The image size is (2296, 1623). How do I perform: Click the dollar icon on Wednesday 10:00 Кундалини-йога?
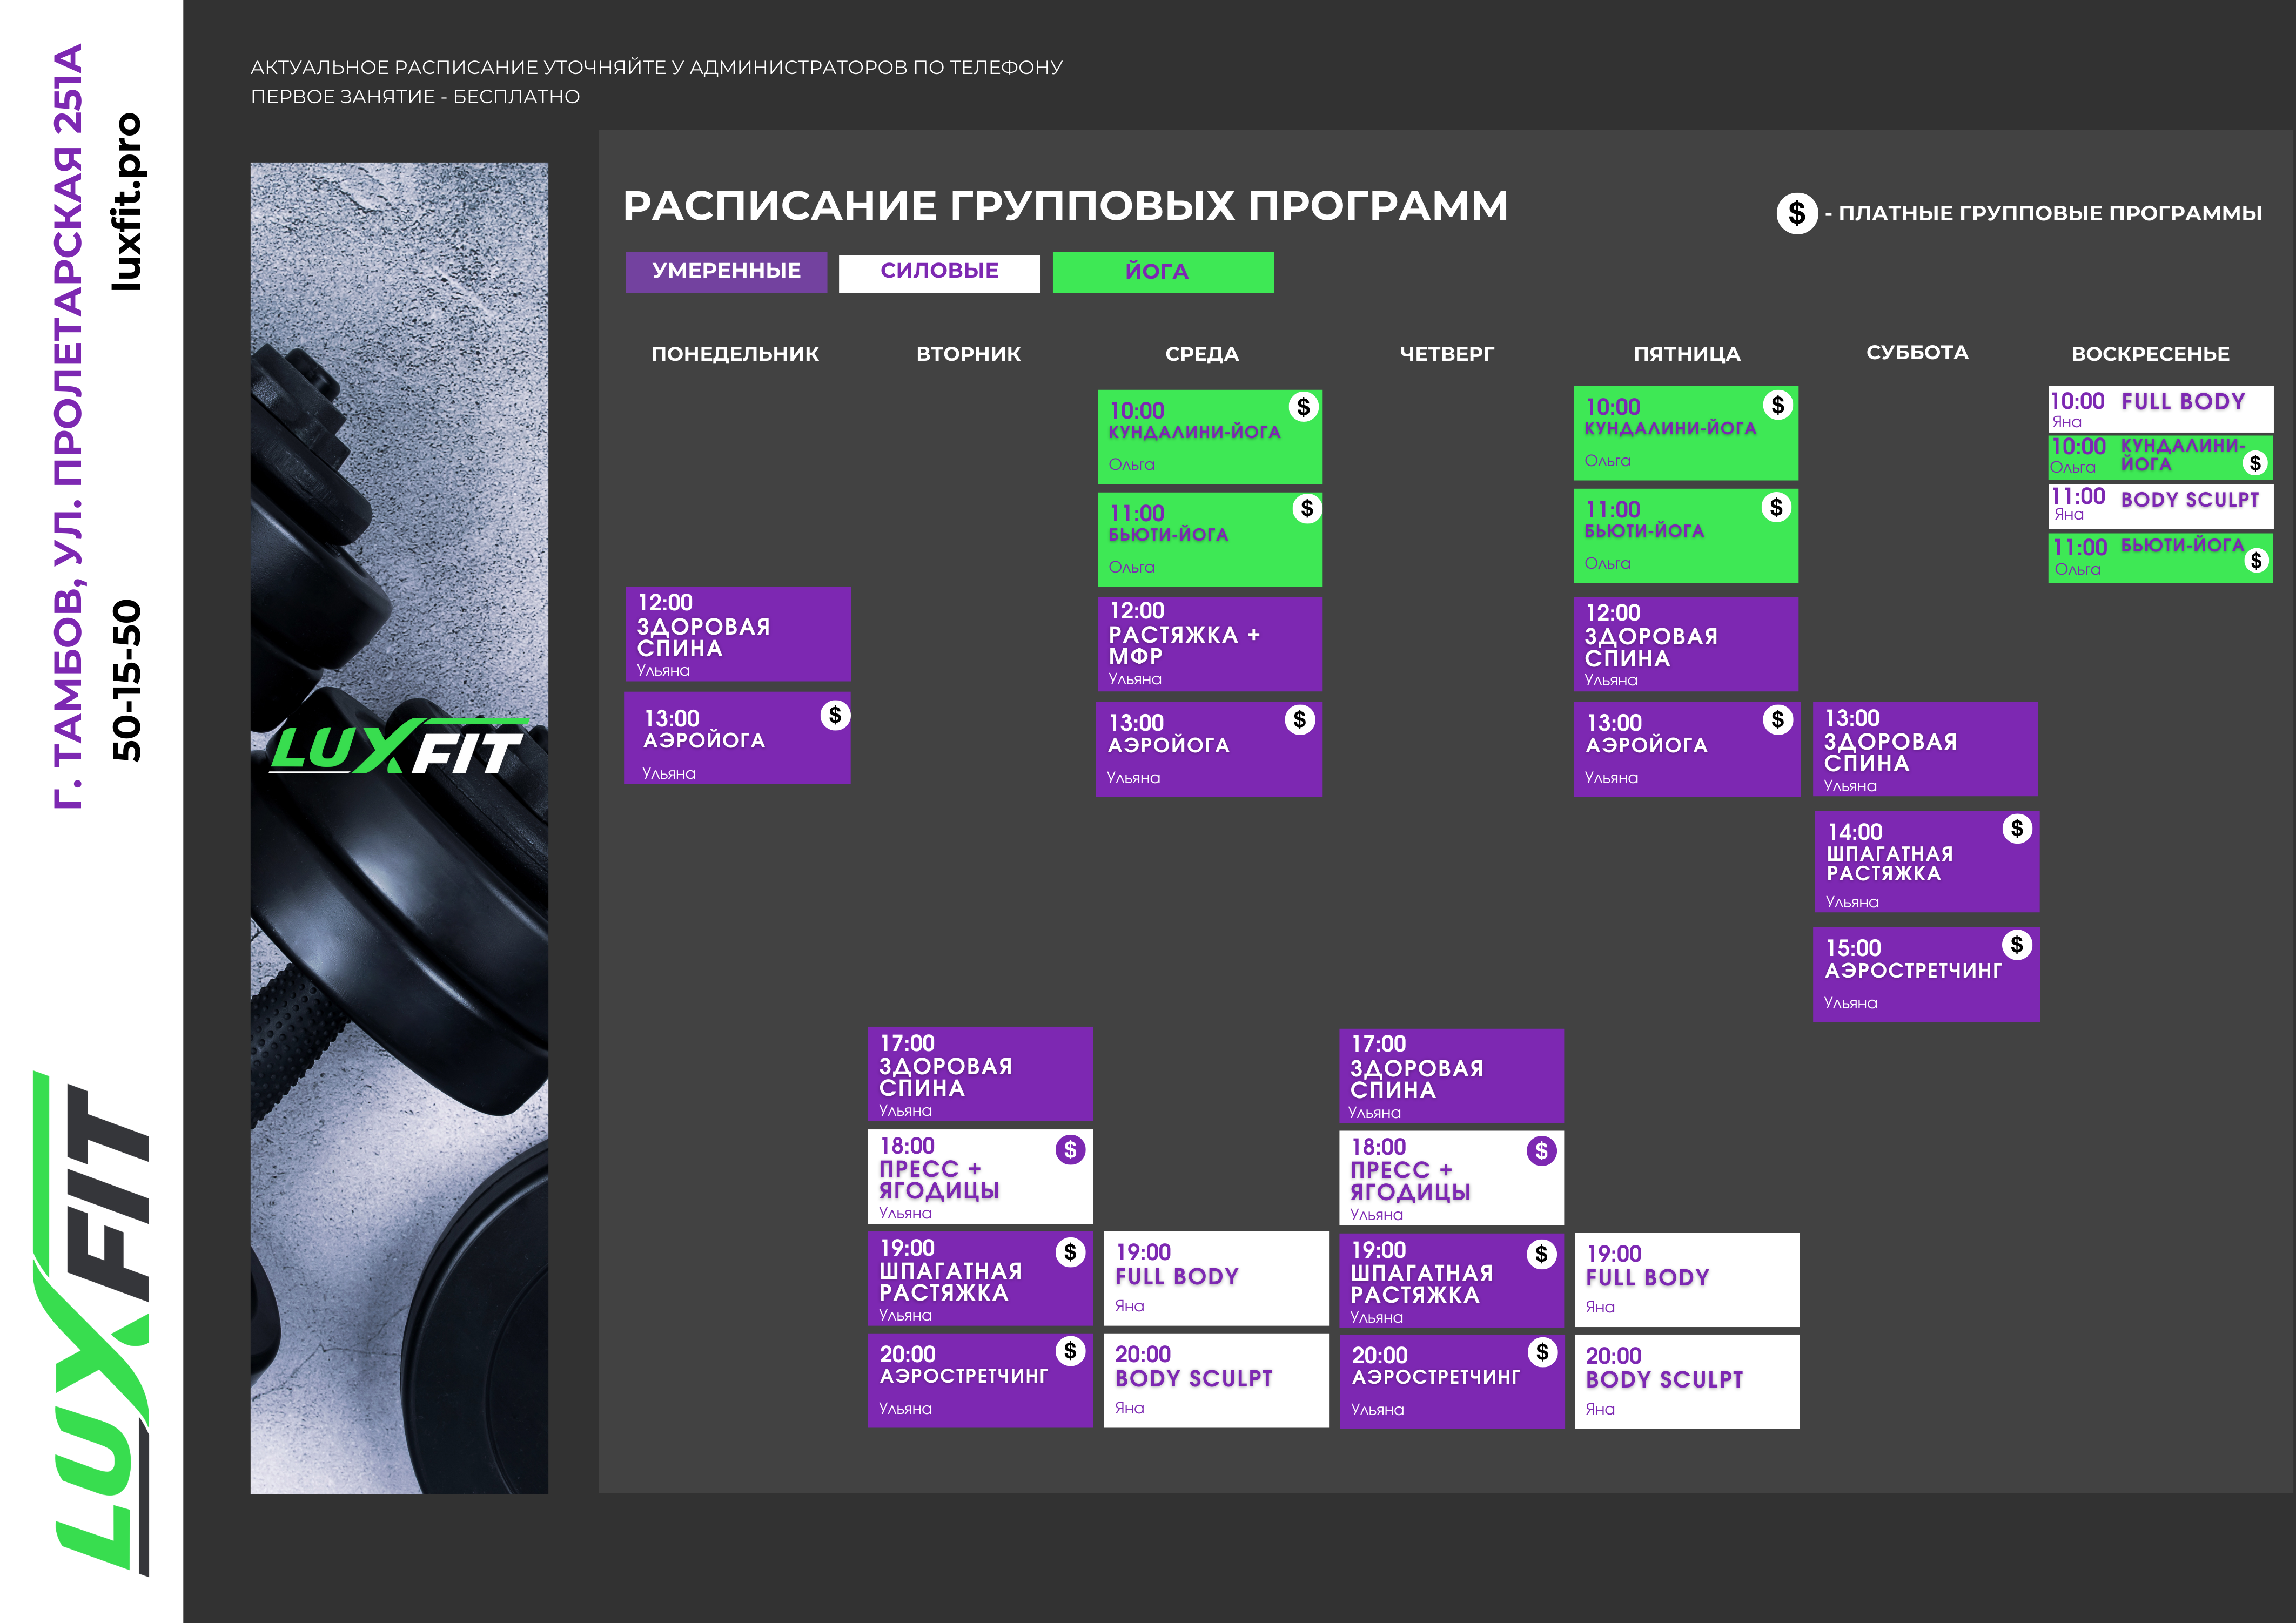[x=1303, y=407]
